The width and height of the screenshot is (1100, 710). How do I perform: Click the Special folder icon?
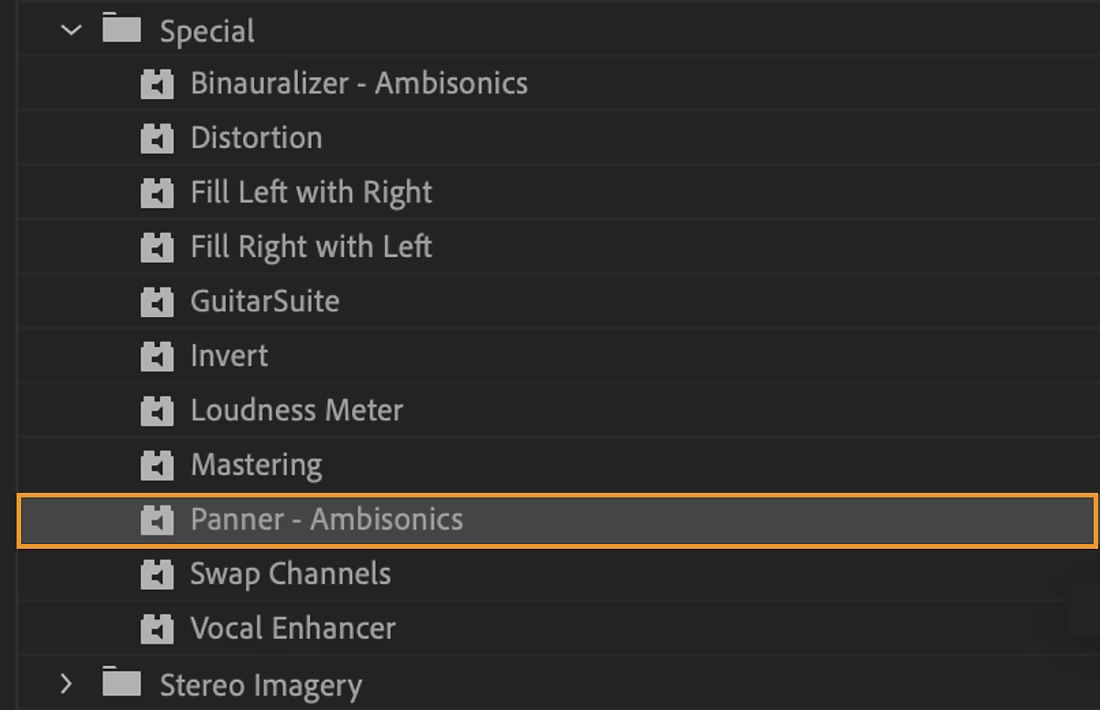point(122,30)
